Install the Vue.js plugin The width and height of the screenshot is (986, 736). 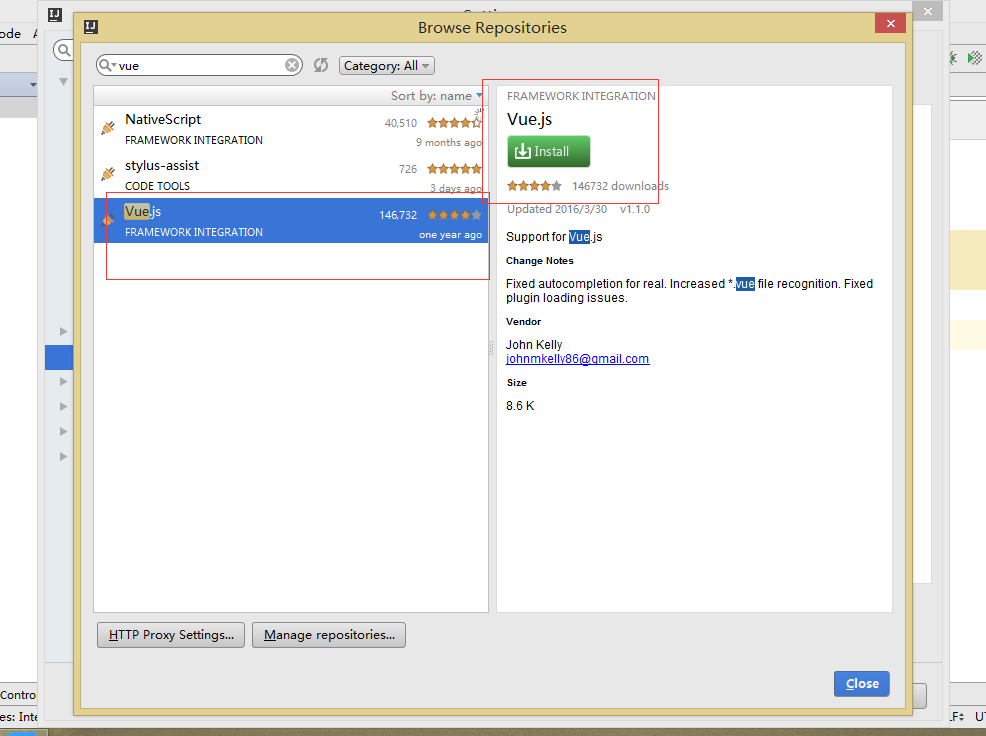[x=548, y=152]
